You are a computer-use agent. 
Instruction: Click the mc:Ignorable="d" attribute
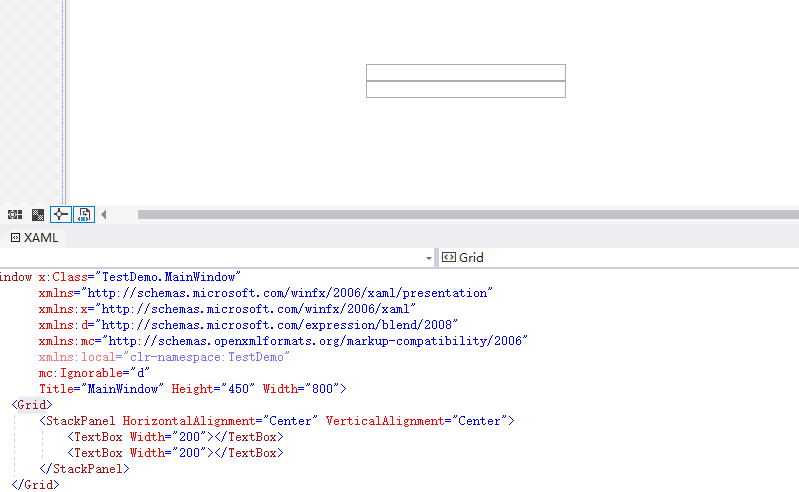point(94,373)
